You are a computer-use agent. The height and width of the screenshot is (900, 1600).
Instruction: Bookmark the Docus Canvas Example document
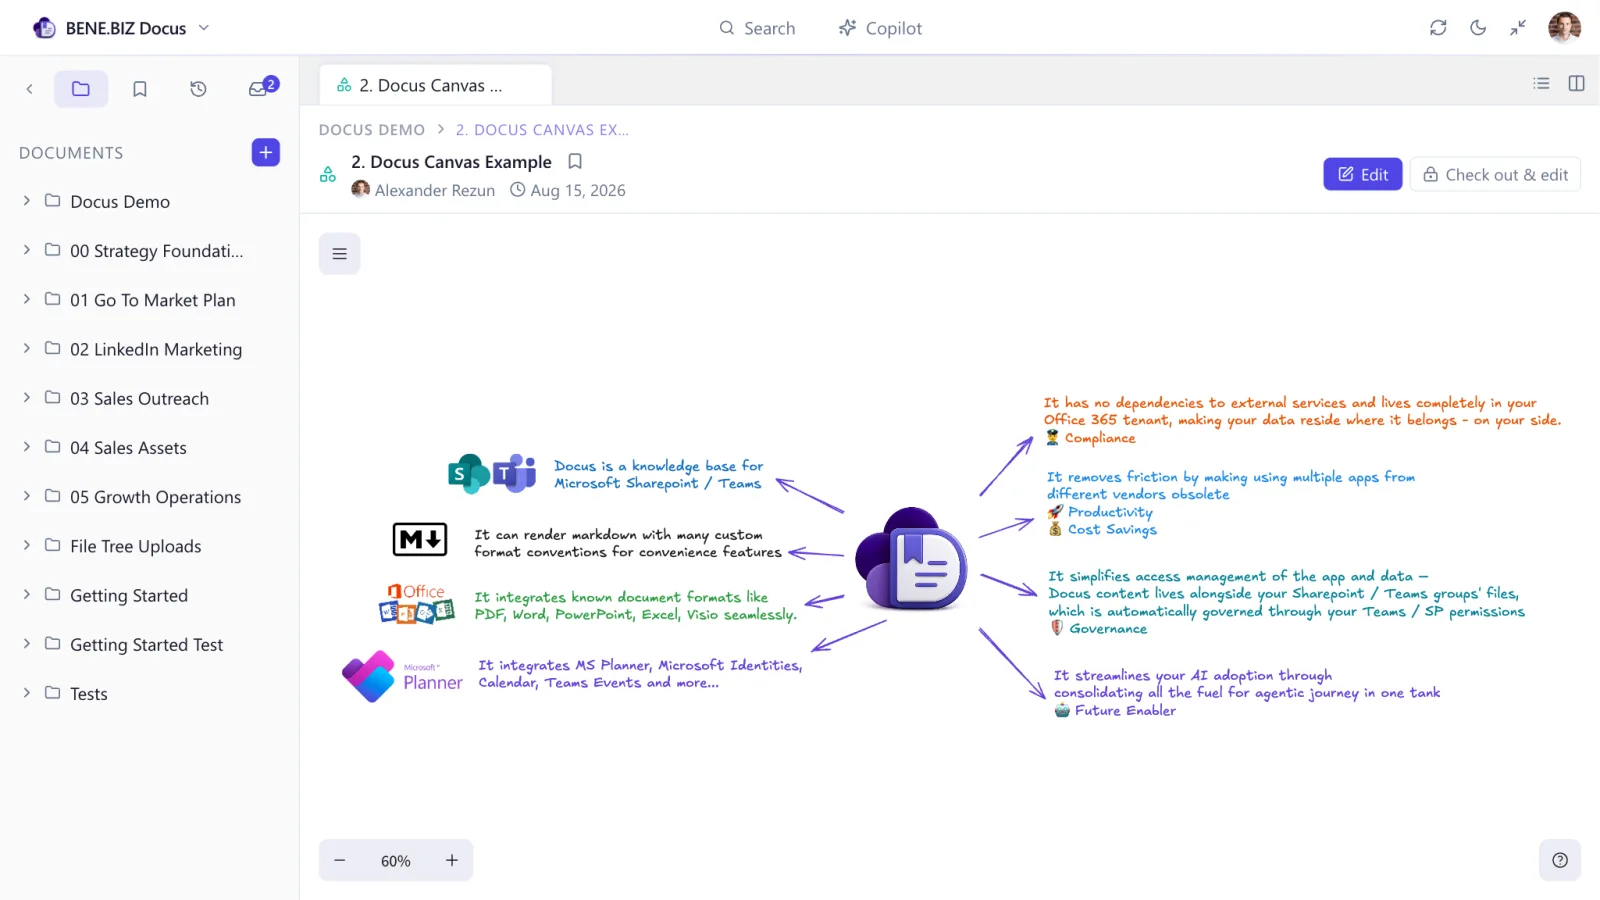(575, 161)
